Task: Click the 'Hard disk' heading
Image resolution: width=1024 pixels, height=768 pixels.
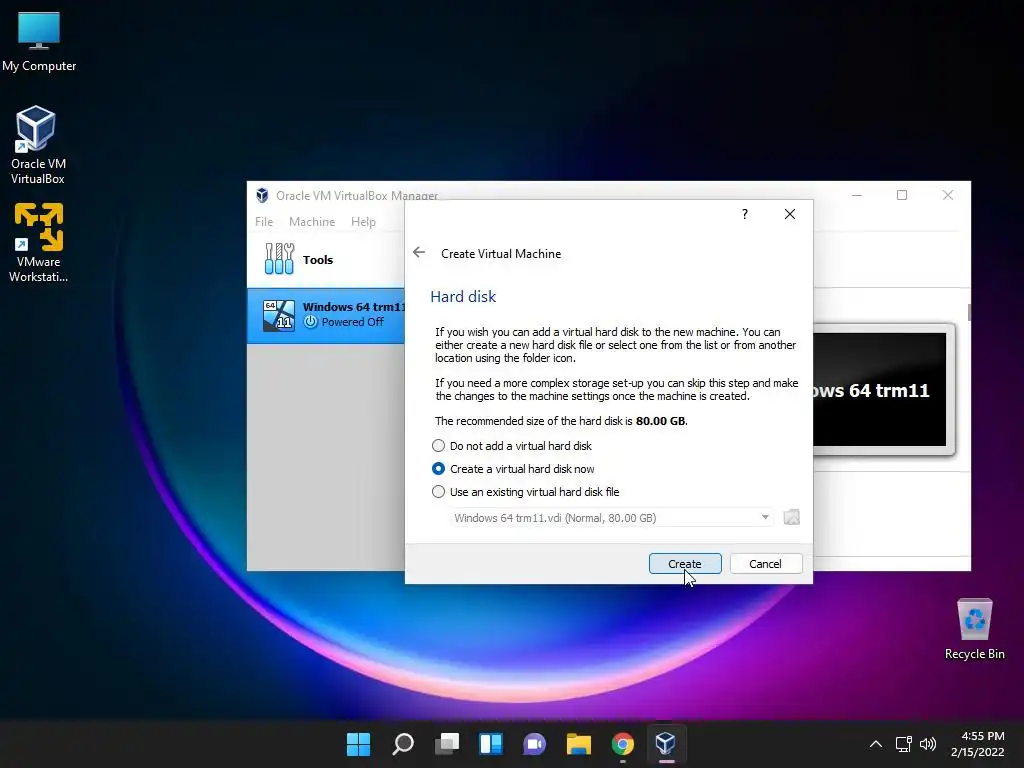Action: click(x=463, y=296)
